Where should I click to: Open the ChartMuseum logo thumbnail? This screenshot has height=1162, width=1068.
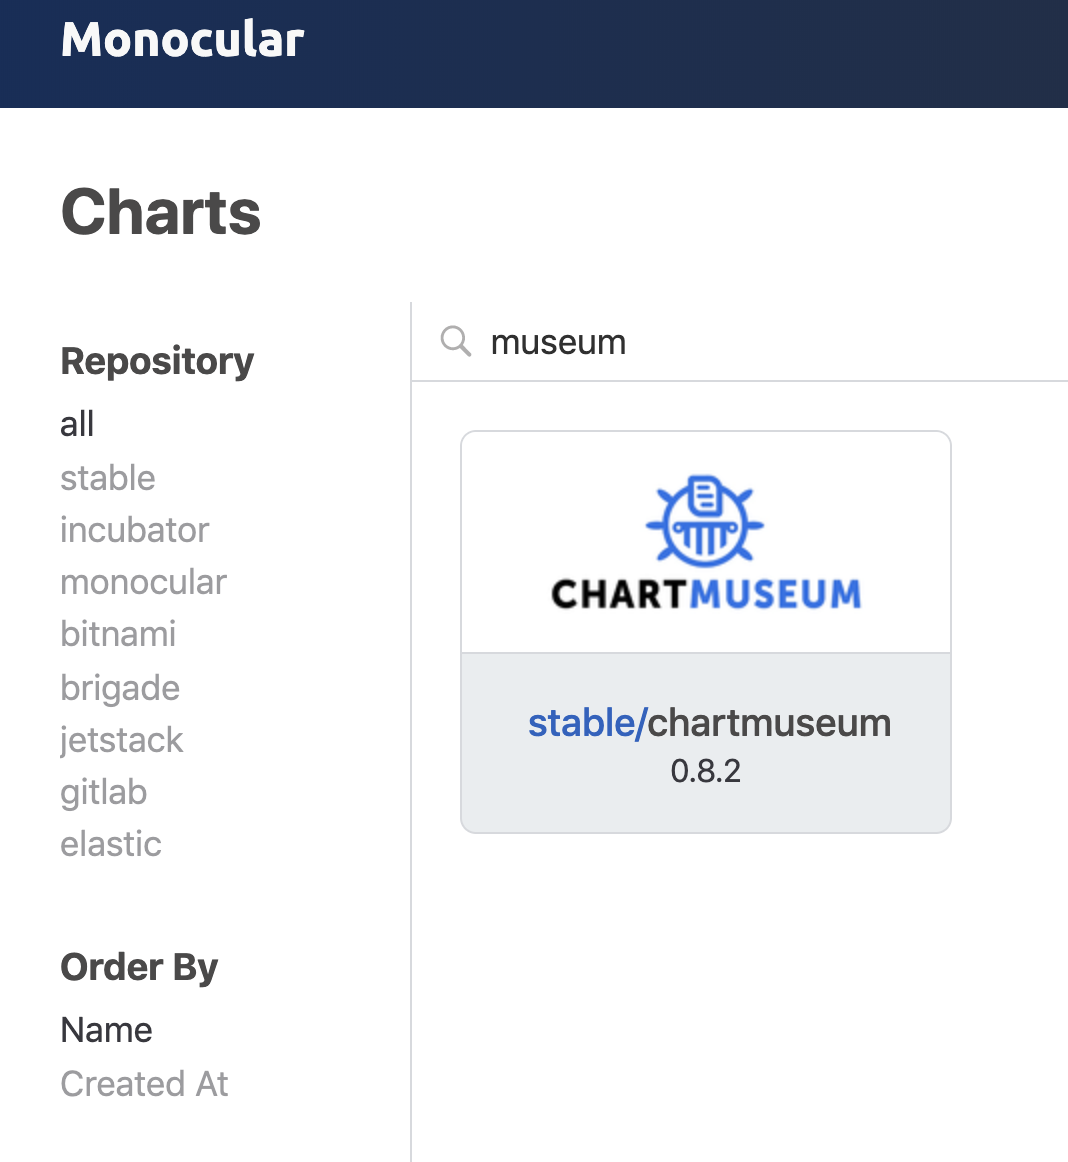(706, 542)
